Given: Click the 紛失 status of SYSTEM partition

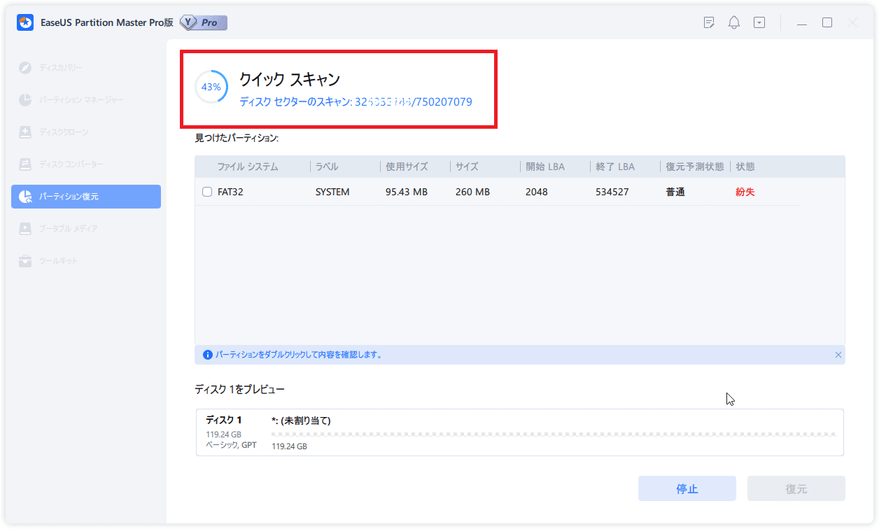Looking at the screenshot, I should click(x=745, y=192).
